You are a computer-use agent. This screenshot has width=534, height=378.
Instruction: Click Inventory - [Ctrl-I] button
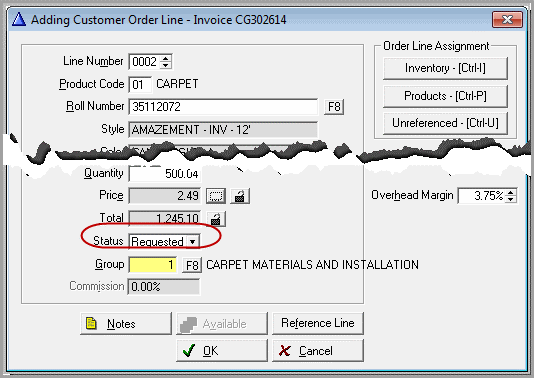click(445, 68)
